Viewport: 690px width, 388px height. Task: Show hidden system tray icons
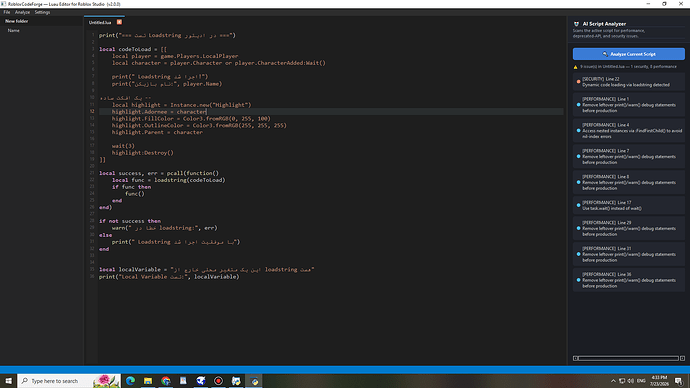pyautogui.click(x=613, y=381)
